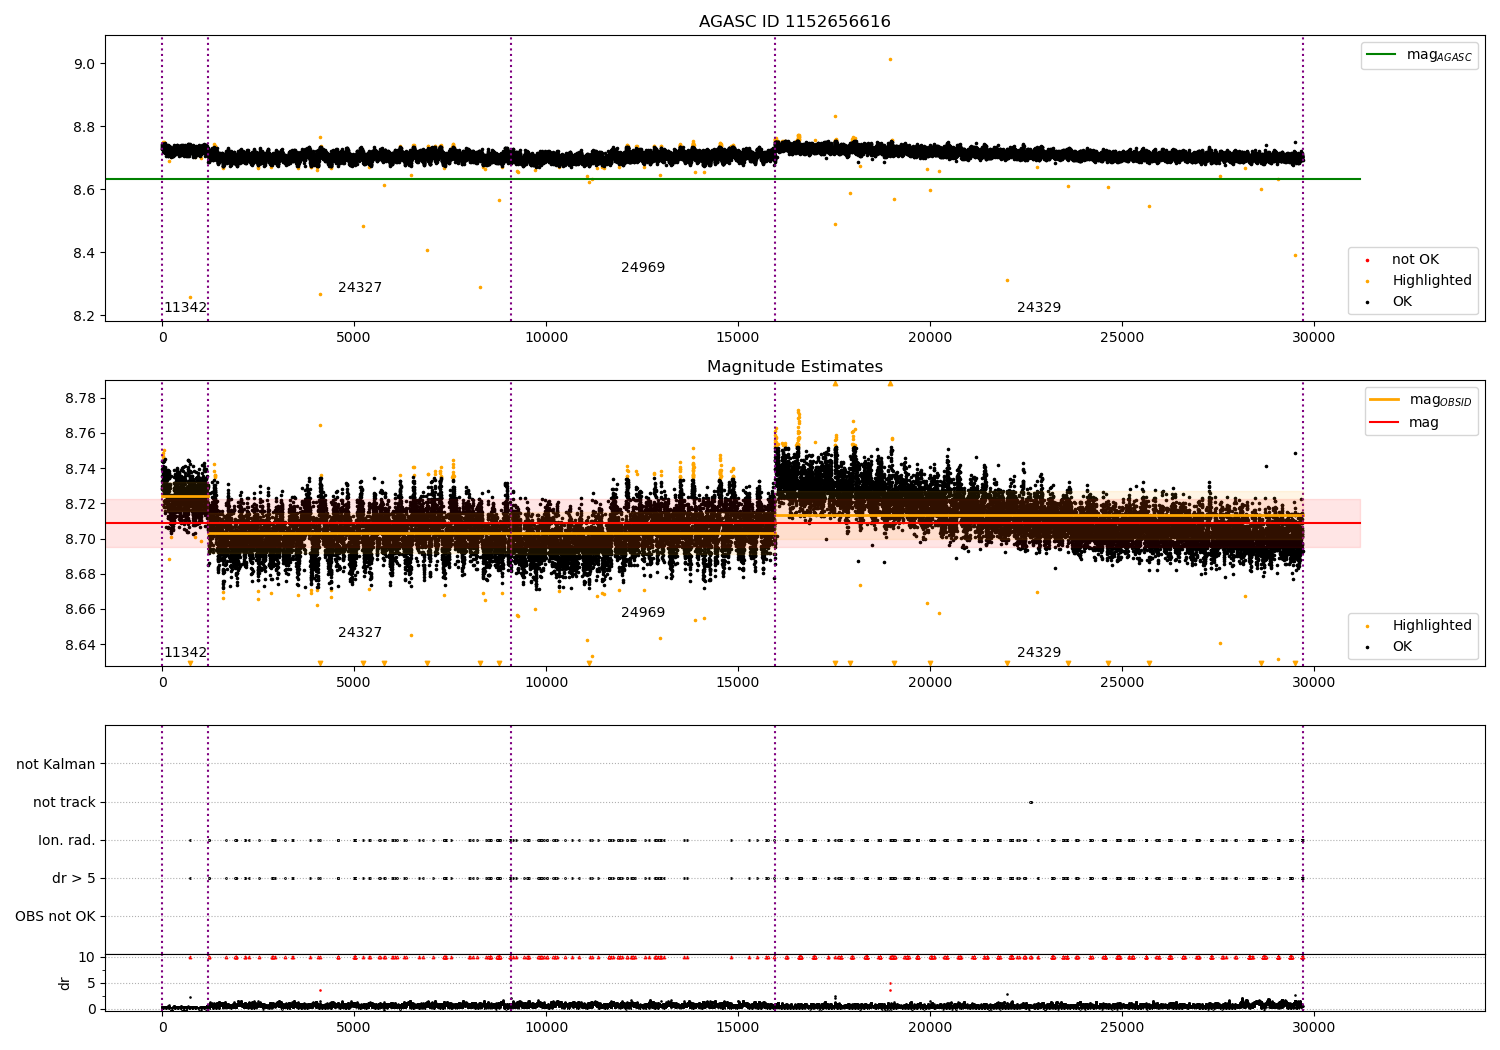Click obsid label 24329 in the AGASC ID plot
1500x1050 pixels.
pos(1039,308)
